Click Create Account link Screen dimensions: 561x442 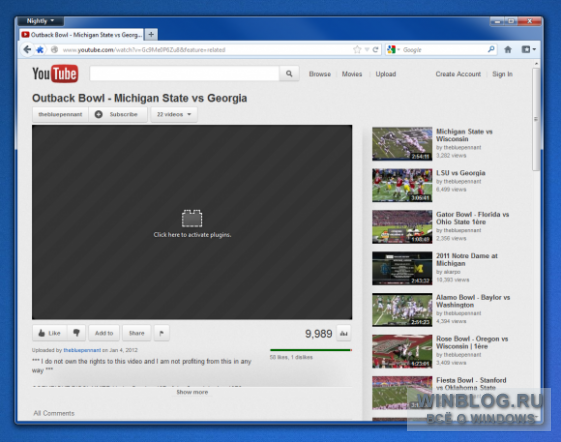pyautogui.click(x=458, y=74)
